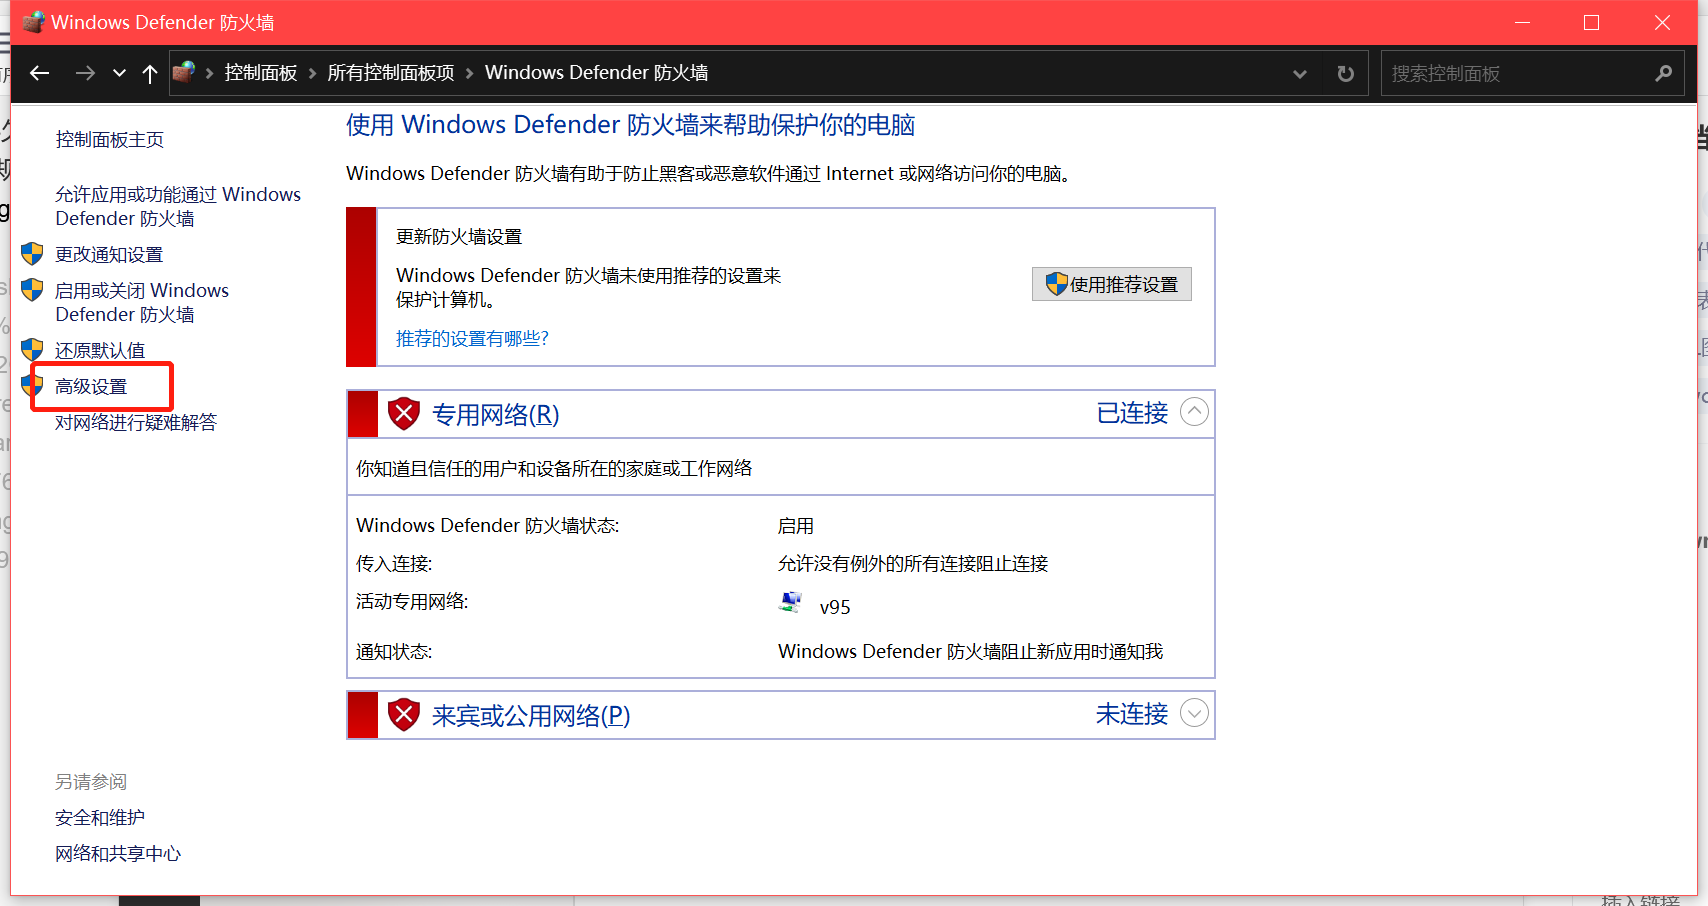Click the 专用网络(R) heading
The width and height of the screenshot is (1708, 906).
(x=496, y=415)
